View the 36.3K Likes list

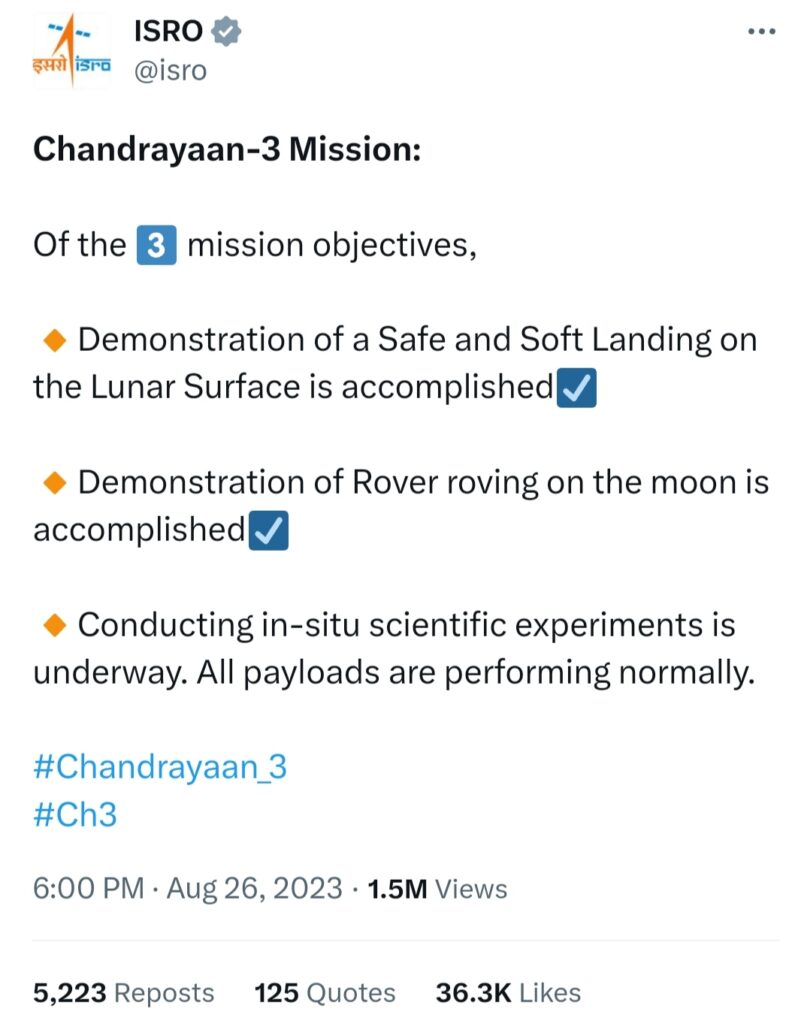[508, 993]
